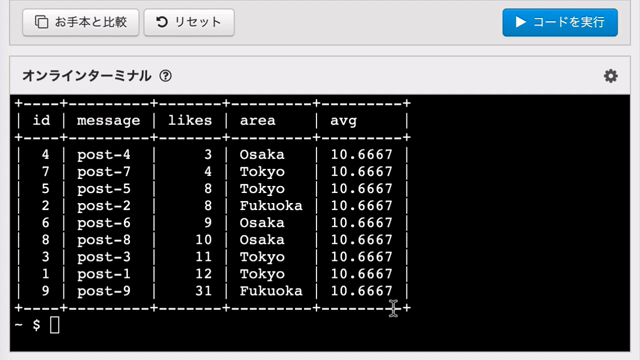Click the お手本と比較 compare button
Viewport: 640px width, 360px height.
80,22
